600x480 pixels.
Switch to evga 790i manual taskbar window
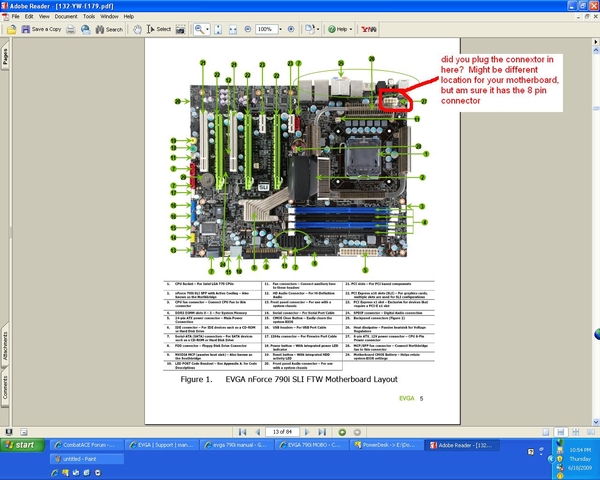(x=236, y=445)
